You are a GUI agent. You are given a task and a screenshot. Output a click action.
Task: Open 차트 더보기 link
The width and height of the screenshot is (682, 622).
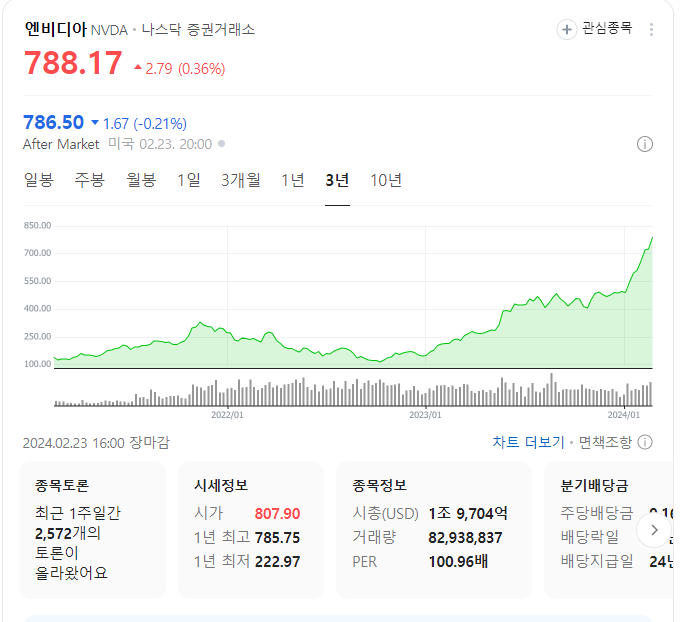tap(528, 442)
